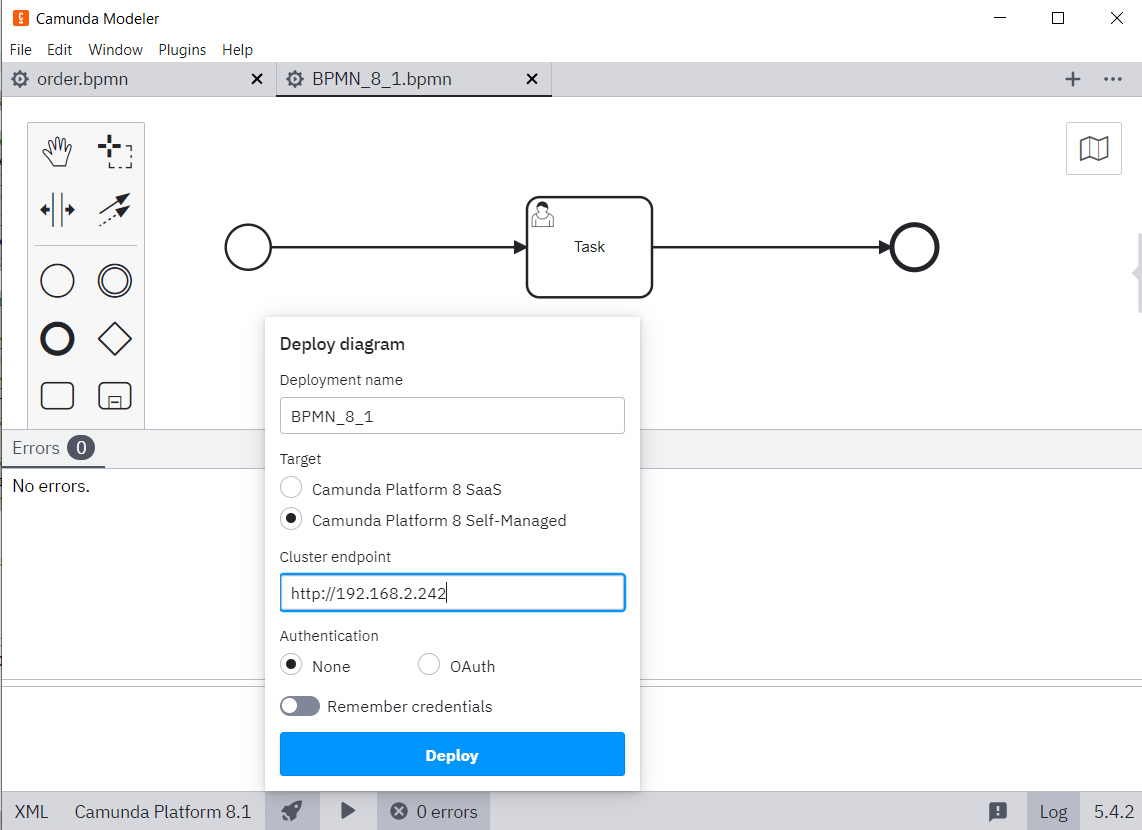
Task: Choose None authentication
Action: [291, 665]
